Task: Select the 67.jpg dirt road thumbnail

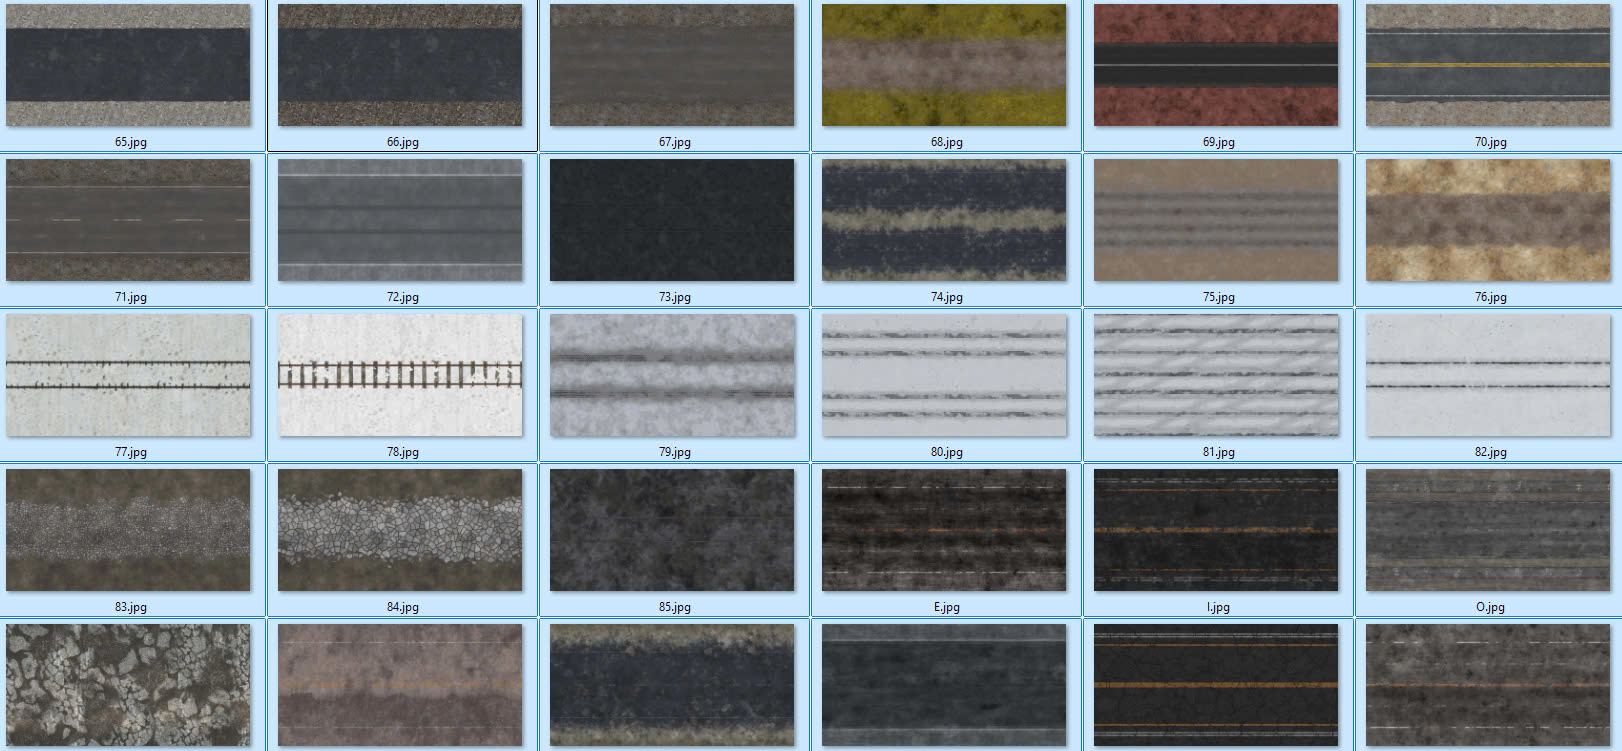Action: [x=672, y=65]
